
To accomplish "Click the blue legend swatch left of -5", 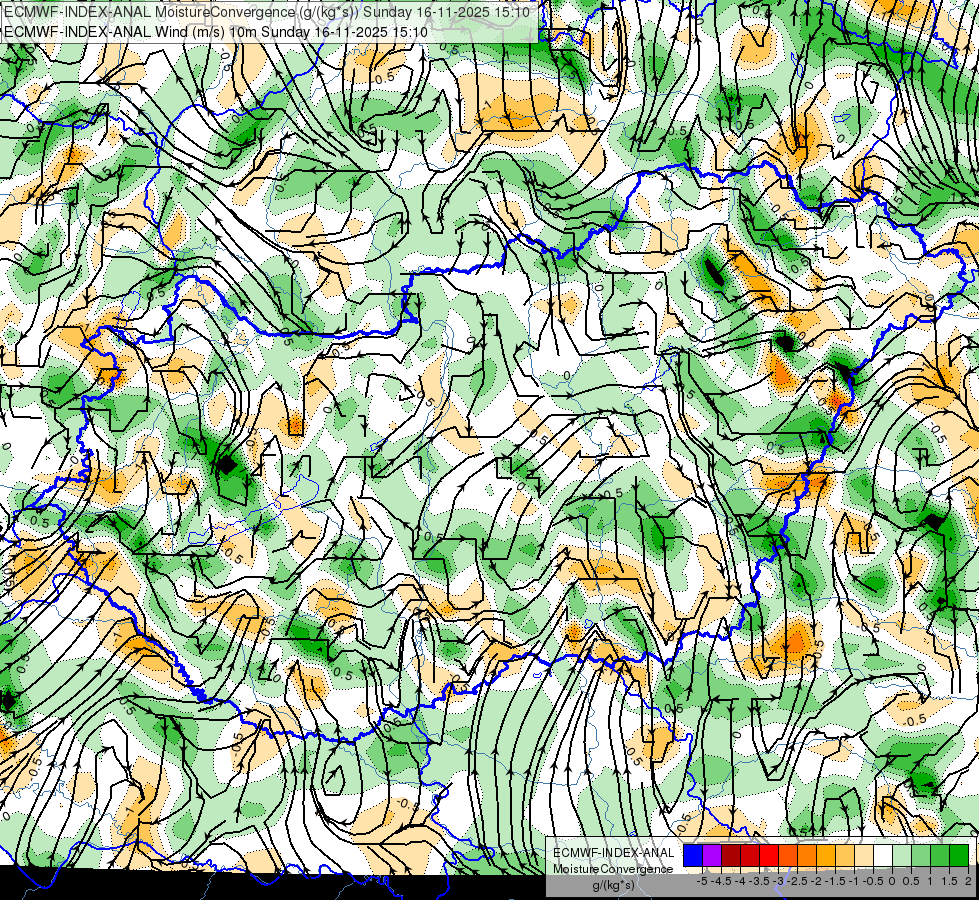I will 693,856.
